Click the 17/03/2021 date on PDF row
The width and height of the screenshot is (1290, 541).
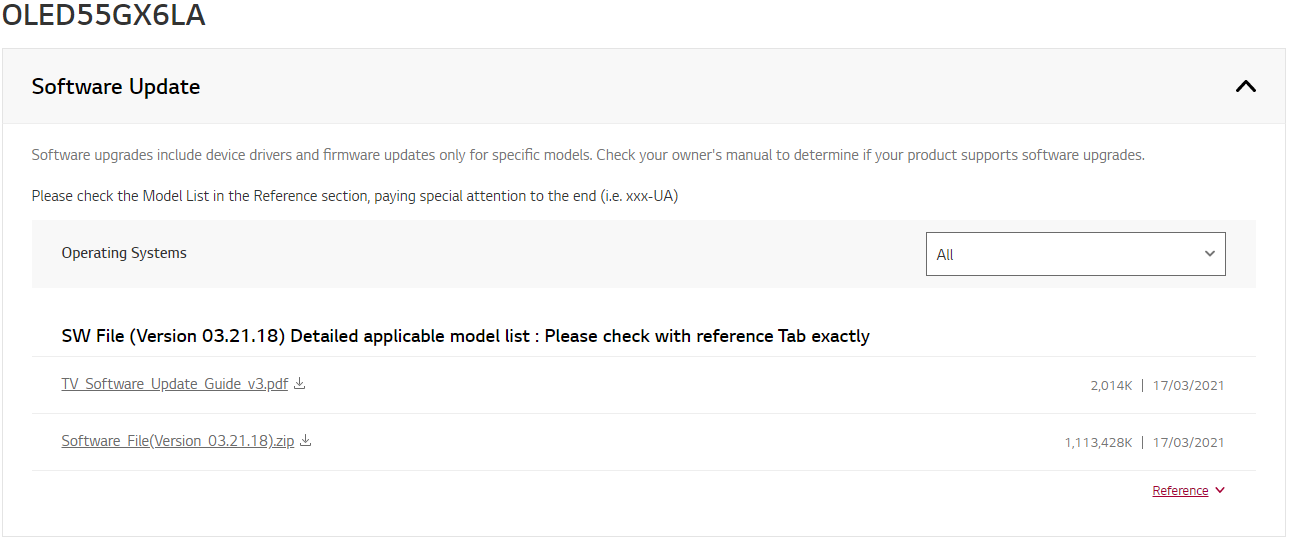tap(1188, 385)
